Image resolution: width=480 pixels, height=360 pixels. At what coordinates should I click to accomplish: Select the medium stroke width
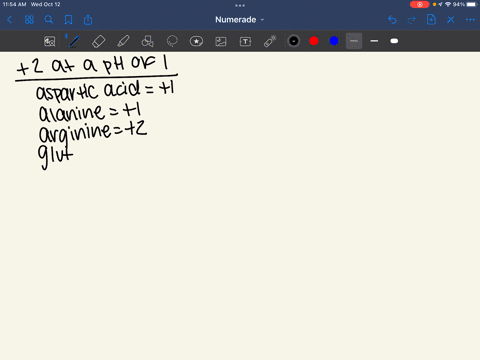(374, 41)
